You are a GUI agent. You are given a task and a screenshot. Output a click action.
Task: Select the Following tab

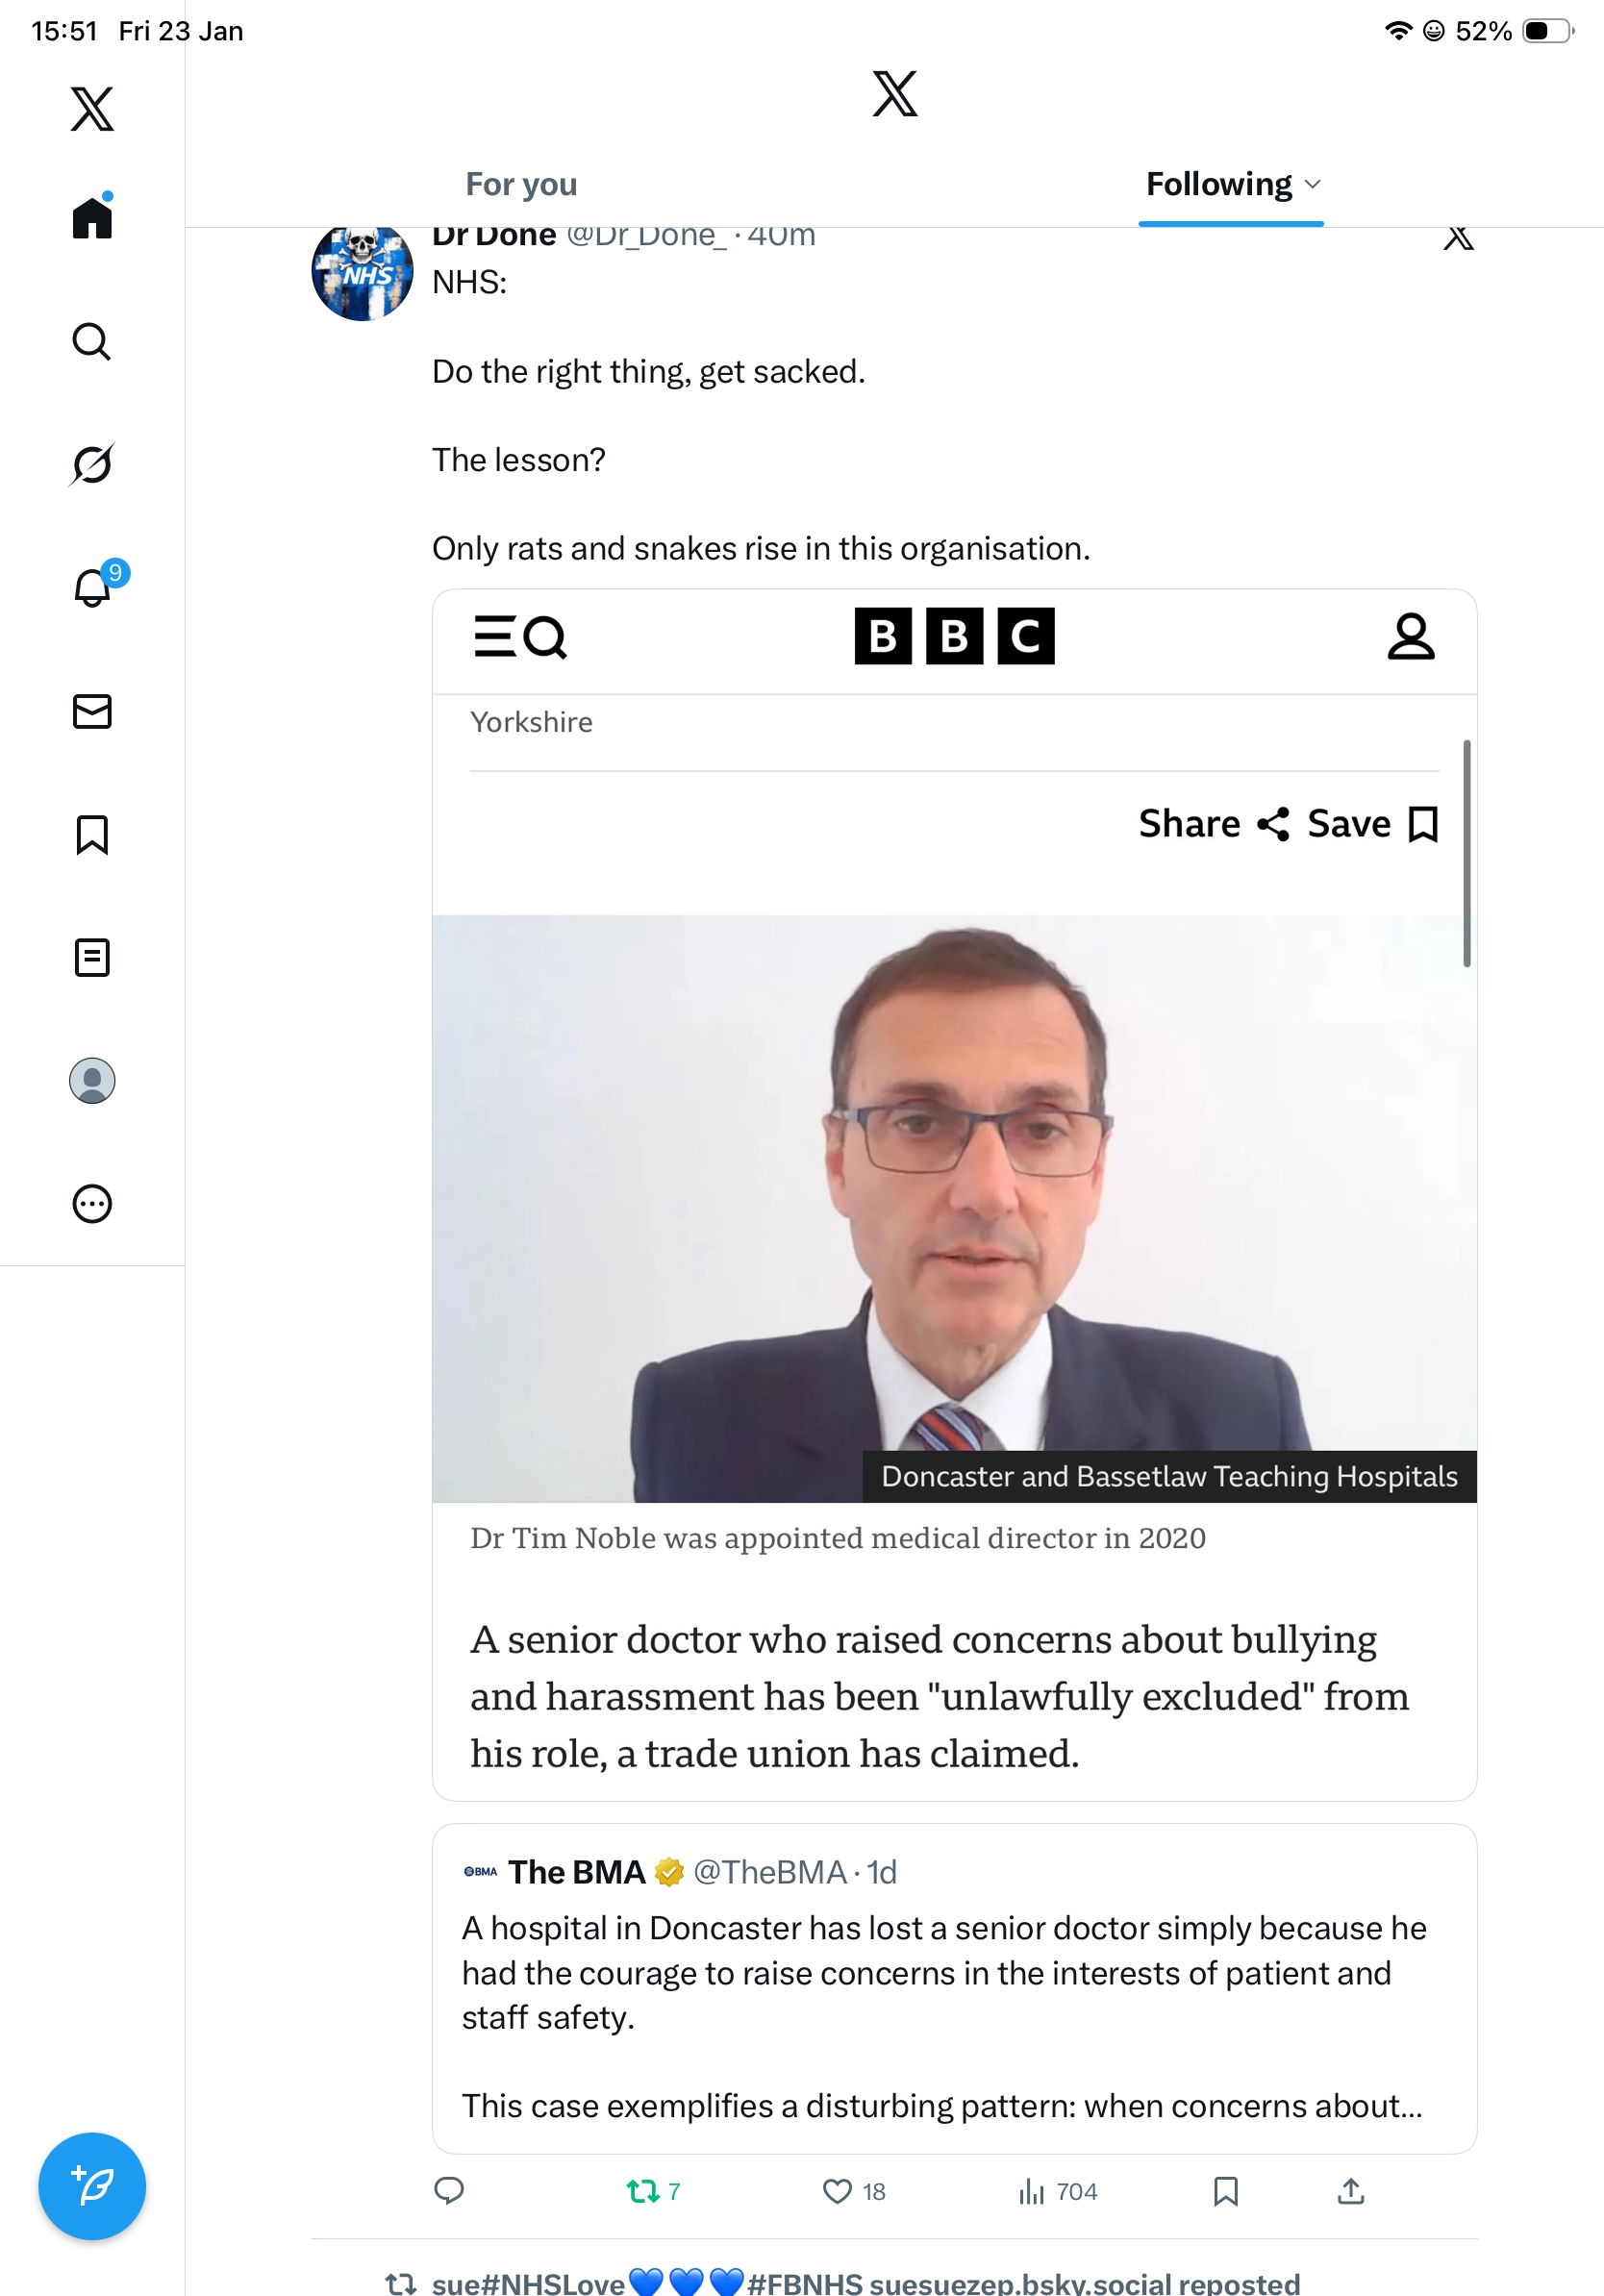(1218, 185)
